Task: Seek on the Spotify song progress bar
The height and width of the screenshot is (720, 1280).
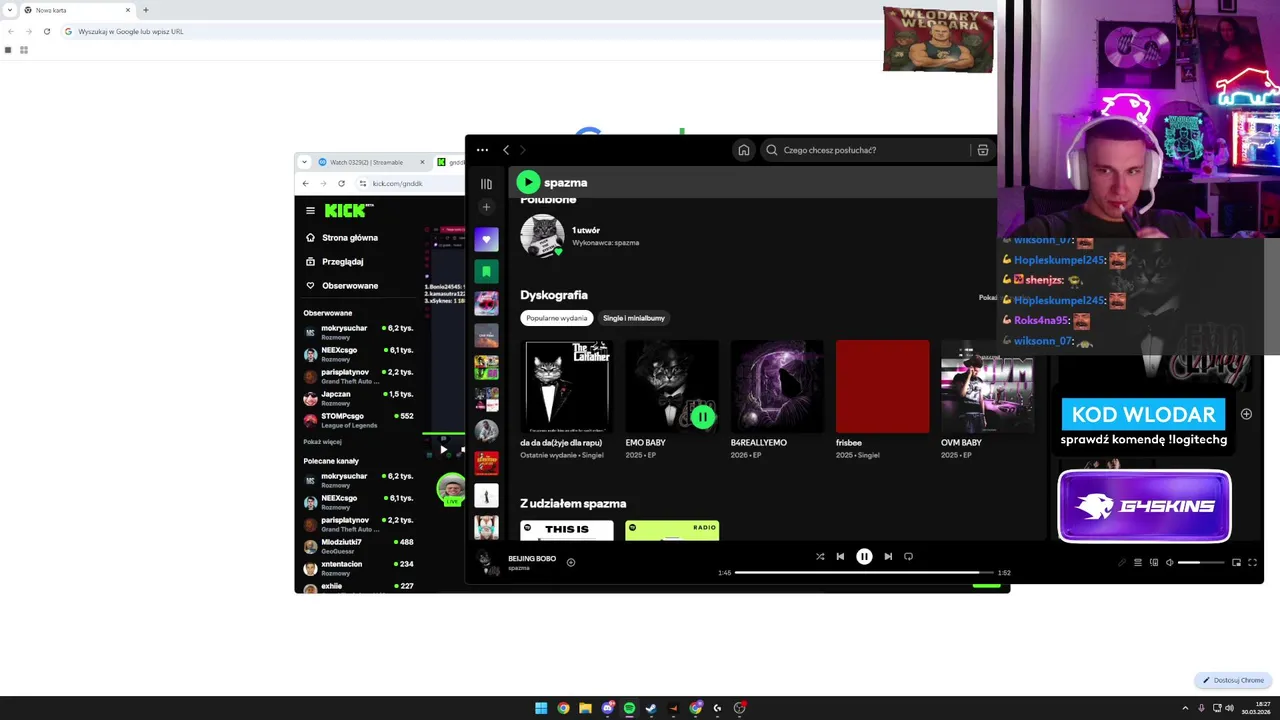Action: click(864, 573)
